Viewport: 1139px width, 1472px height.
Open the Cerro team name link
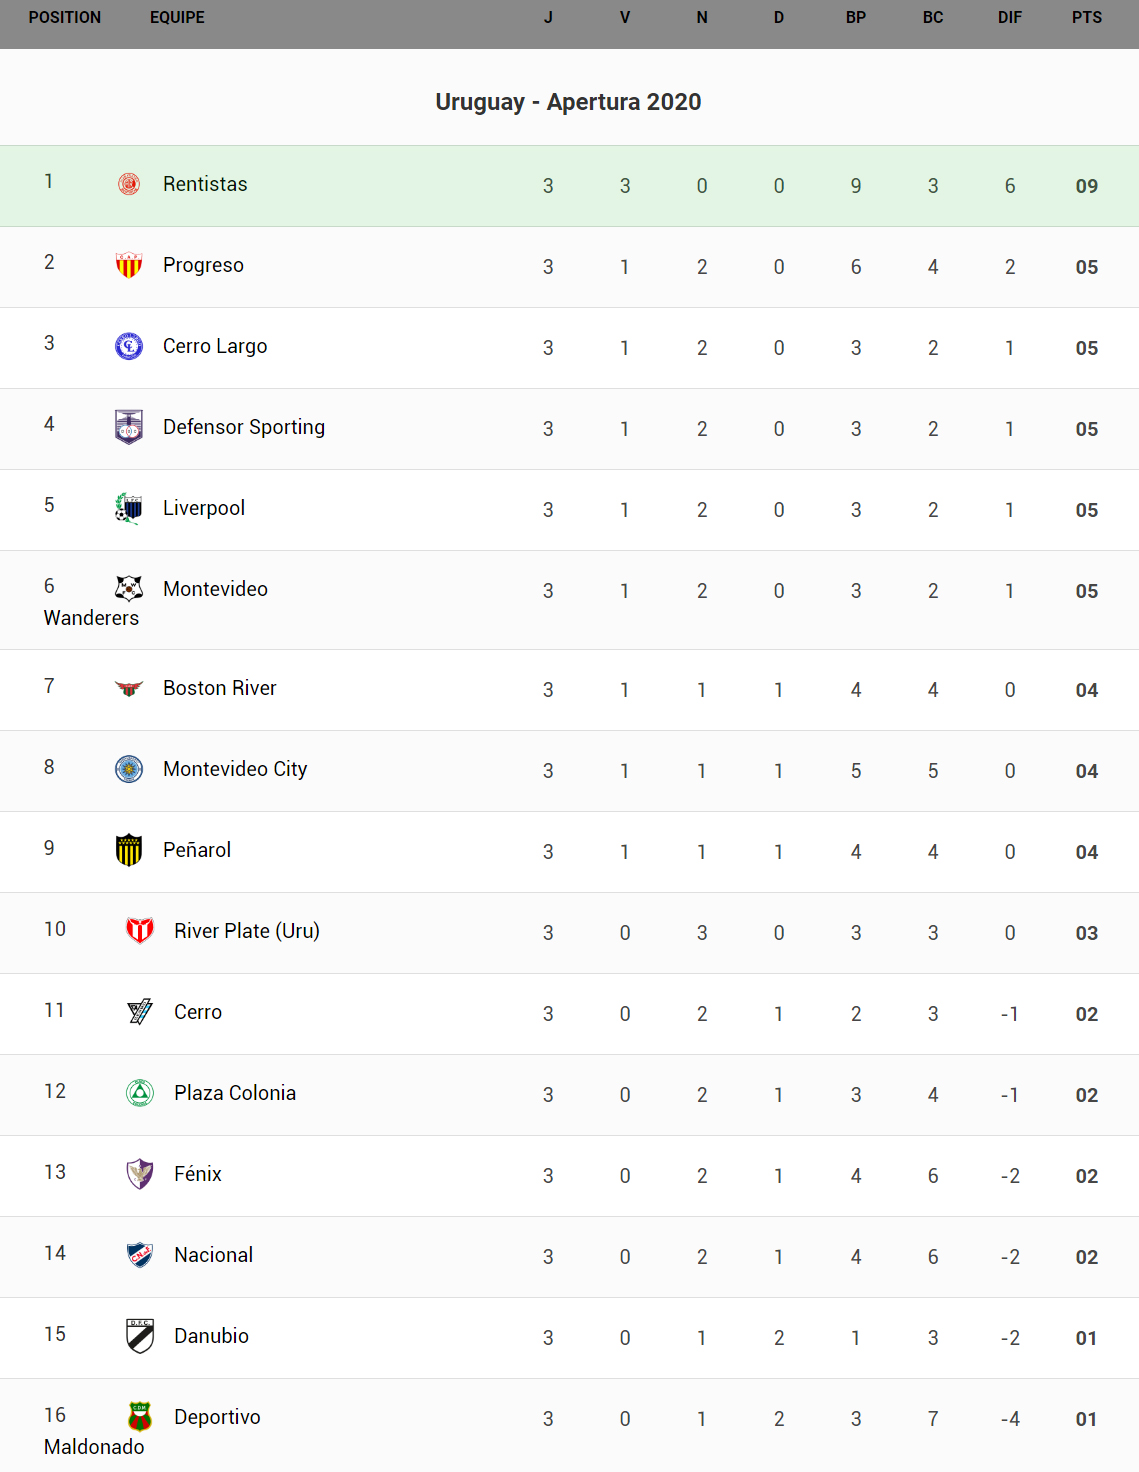(x=198, y=1012)
